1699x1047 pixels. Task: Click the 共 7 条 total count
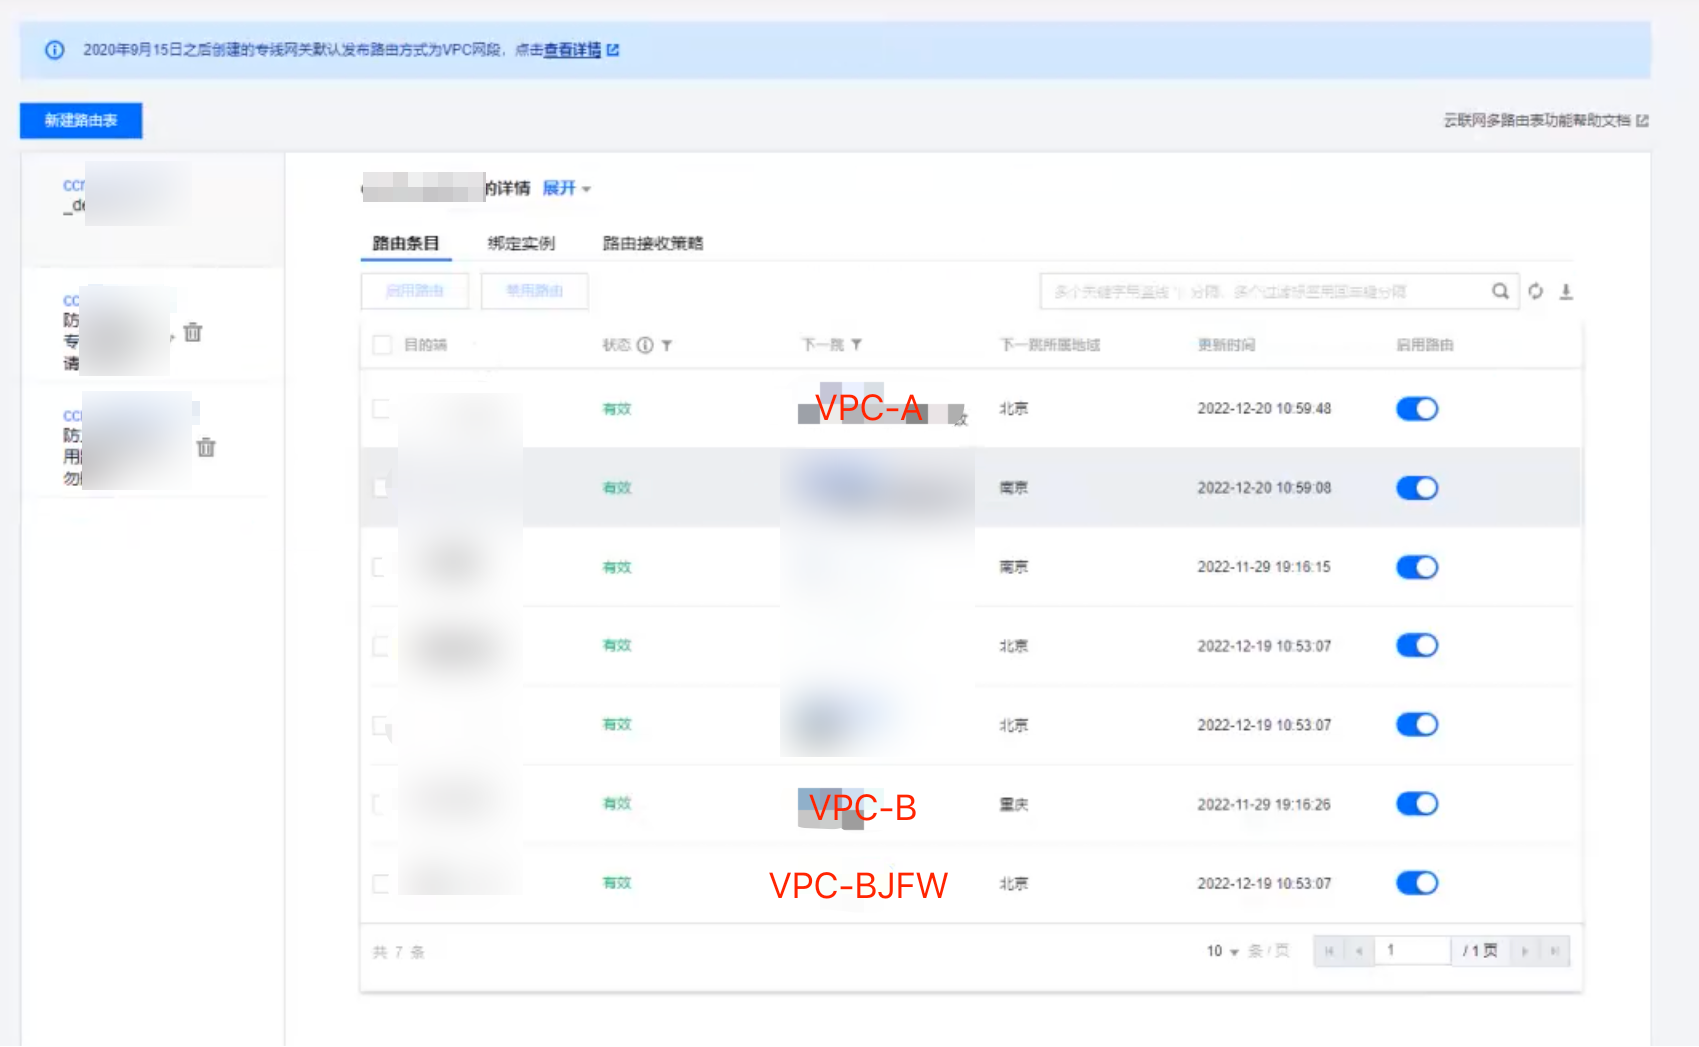[398, 952]
